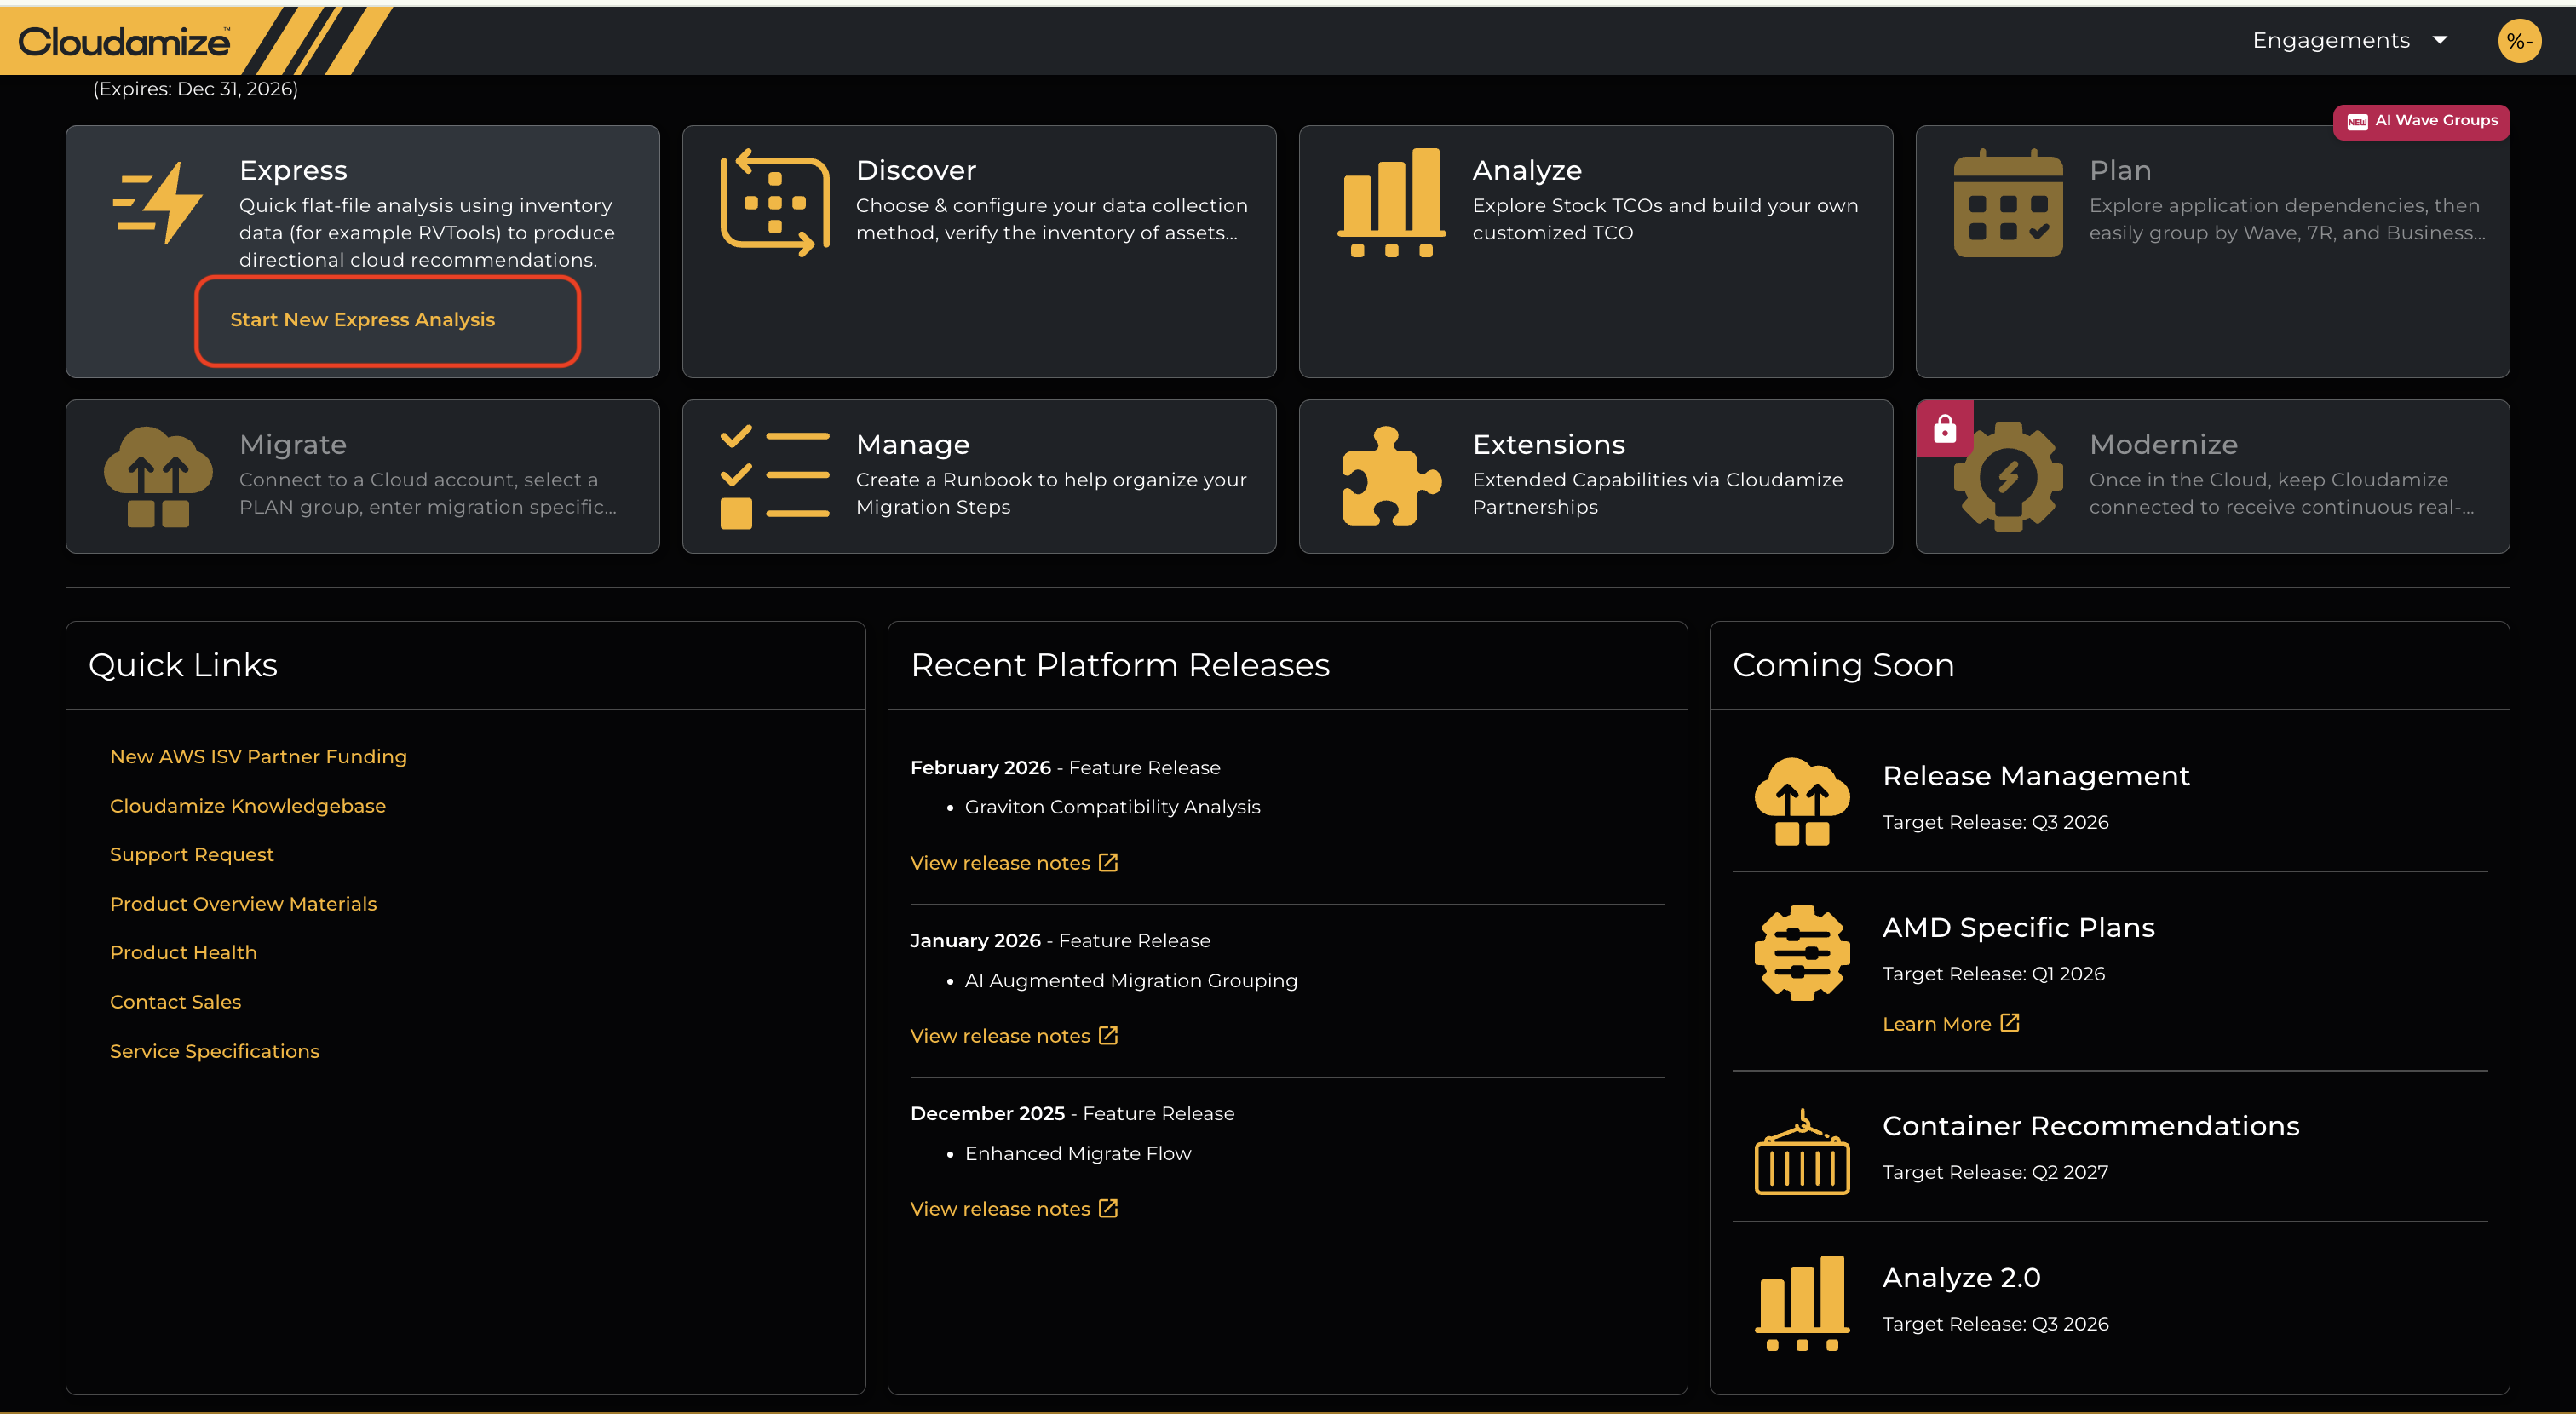
Task: Open the Migrate card
Action: [363, 477]
